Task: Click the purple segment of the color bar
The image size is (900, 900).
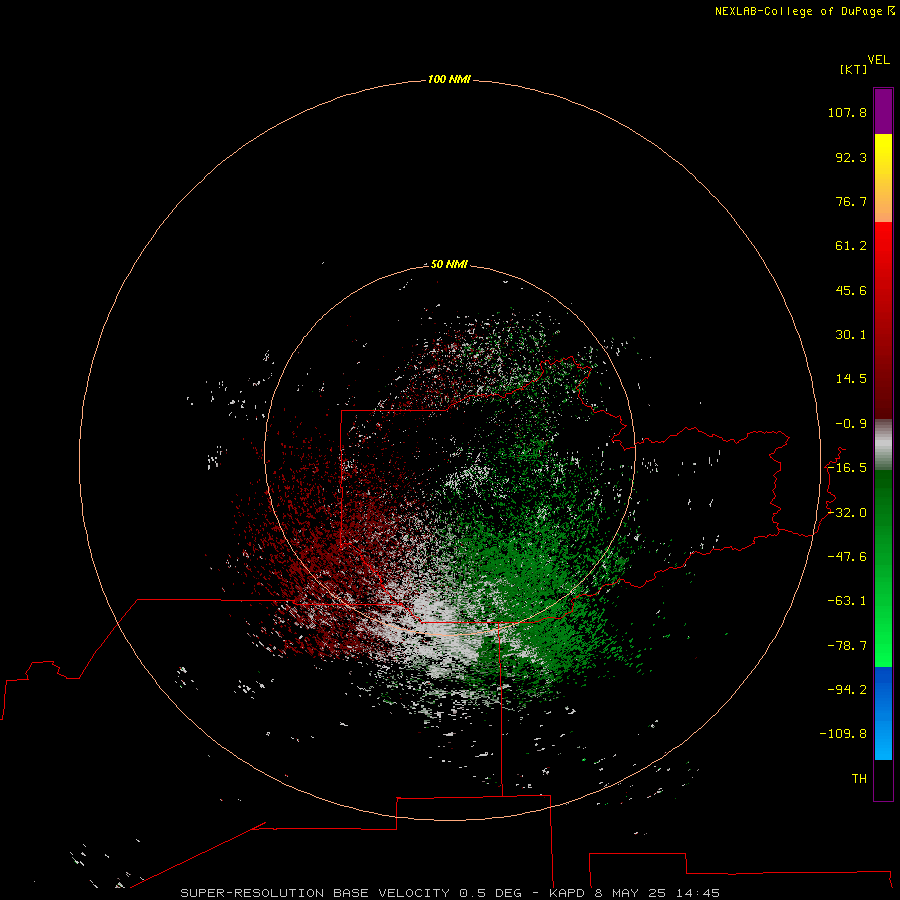Action: pos(883,111)
